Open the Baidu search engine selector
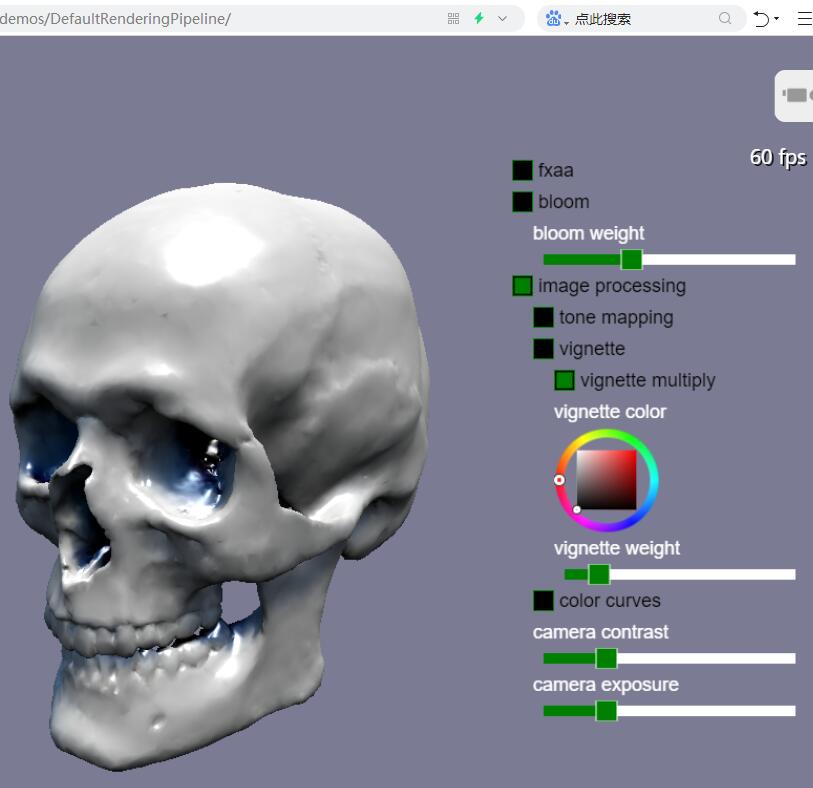This screenshot has height=788, width=813. pyautogui.click(x=556, y=18)
